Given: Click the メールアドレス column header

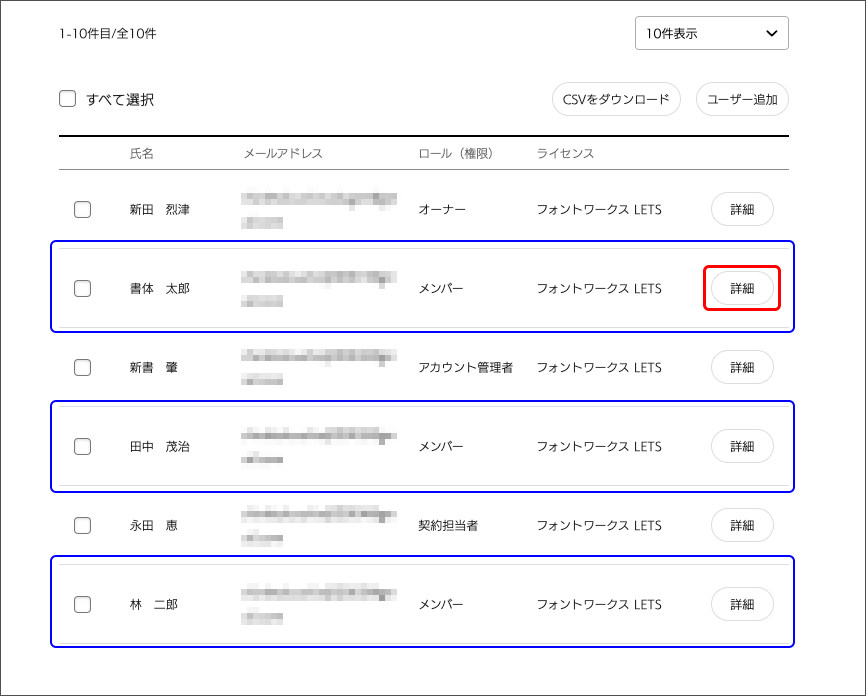Looking at the screenshot, I should click(283, 153).
